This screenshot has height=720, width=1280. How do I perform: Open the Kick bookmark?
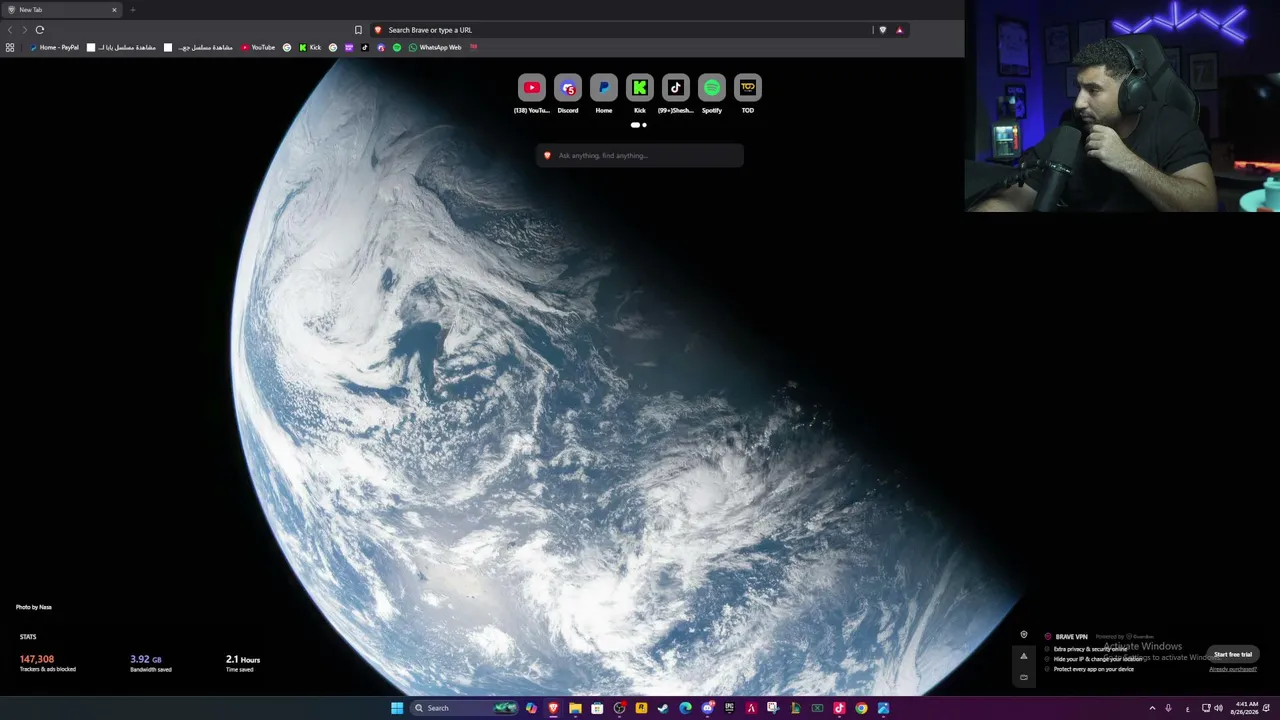coord(310,47)
